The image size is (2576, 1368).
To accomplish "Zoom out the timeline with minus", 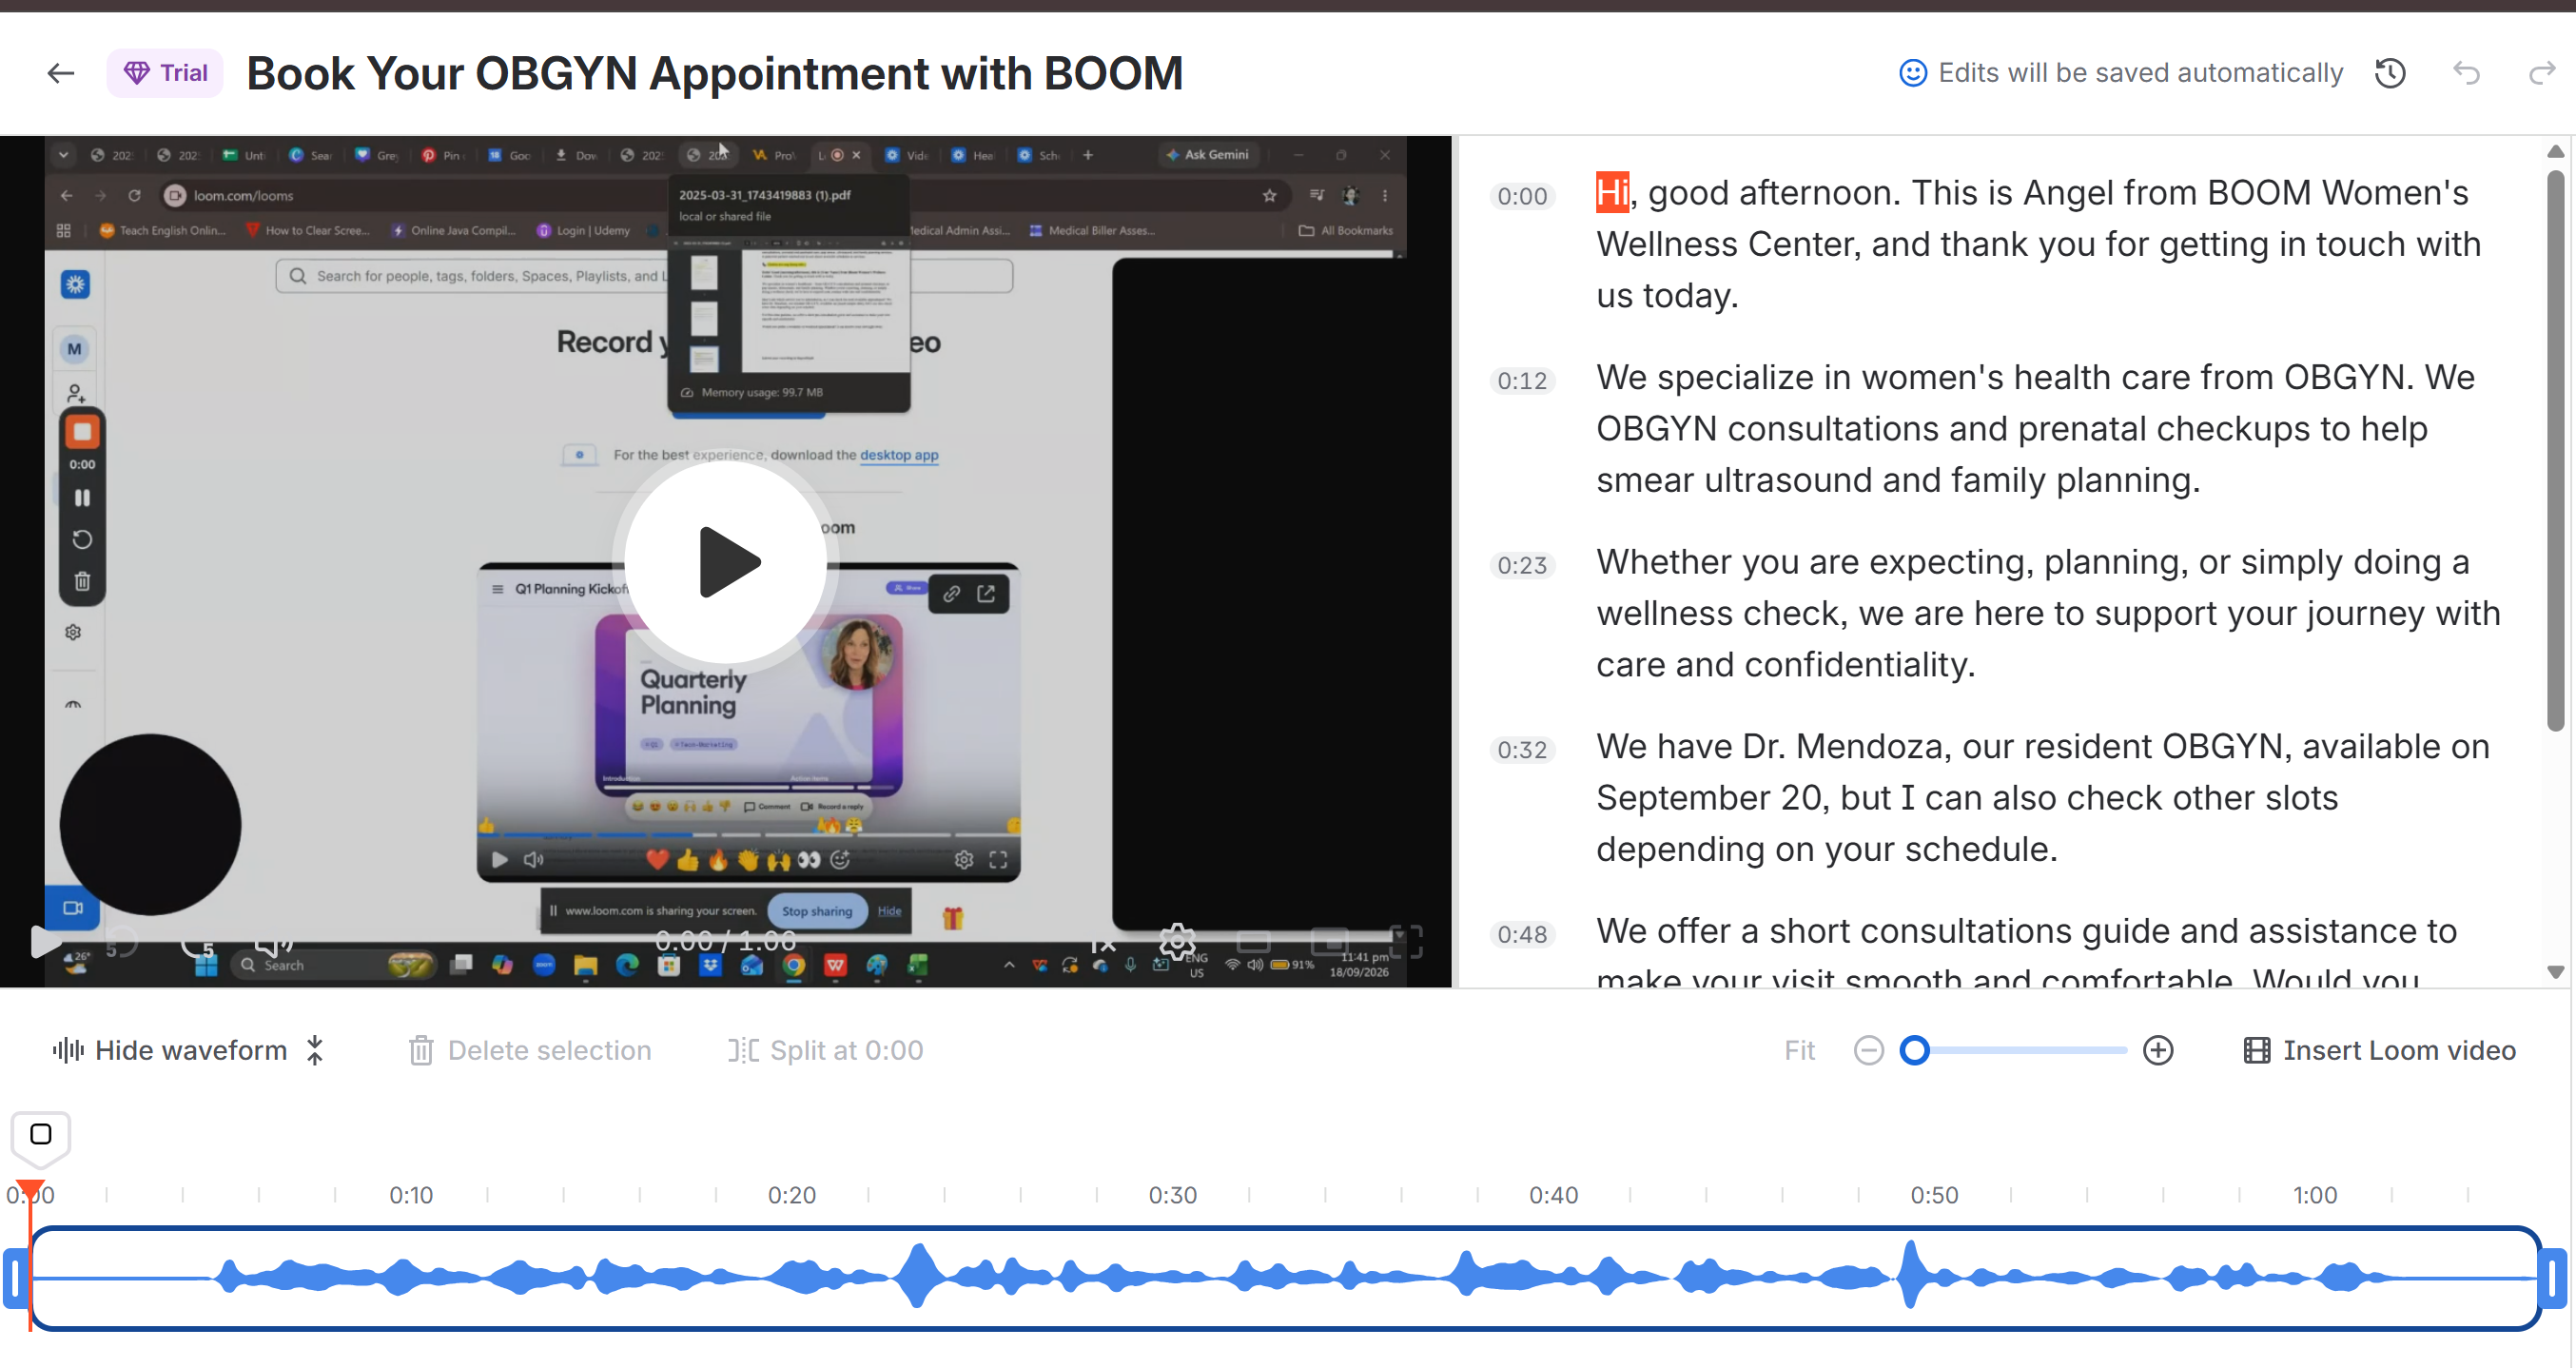I will [x=1868, y=1050].
